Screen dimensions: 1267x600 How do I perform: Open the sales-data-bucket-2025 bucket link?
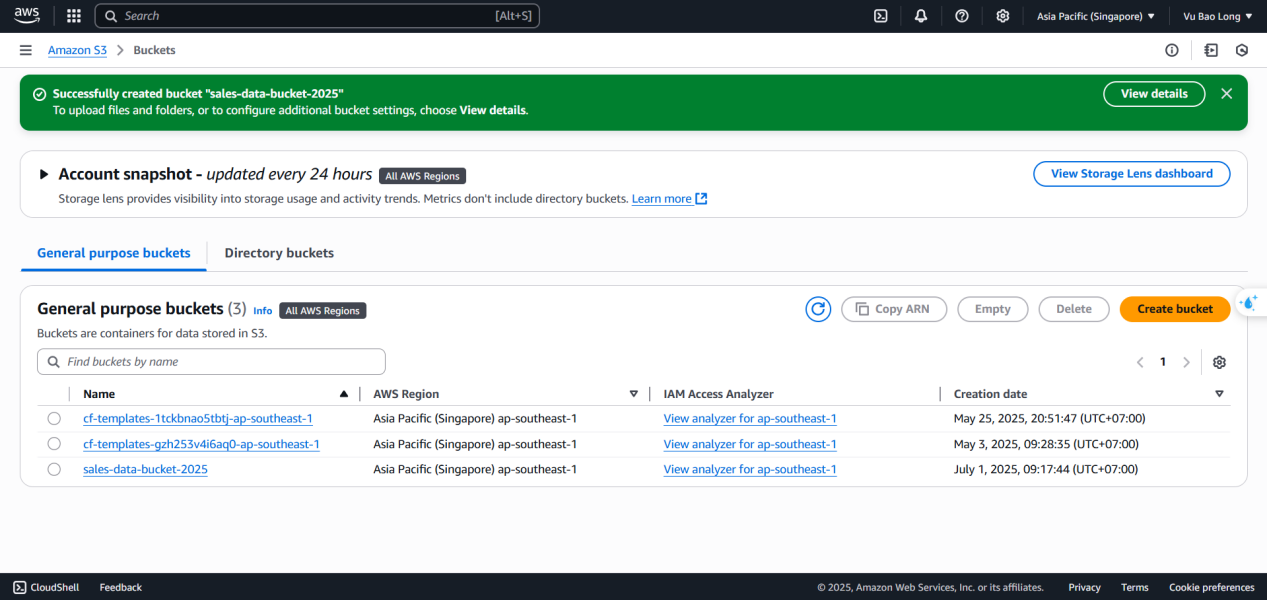pyautogui.click(x=145, y=469)
